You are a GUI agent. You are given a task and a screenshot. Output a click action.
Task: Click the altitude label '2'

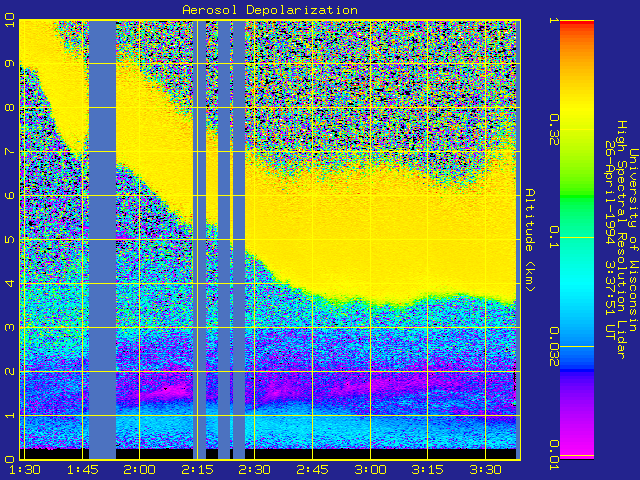(10, 371)
